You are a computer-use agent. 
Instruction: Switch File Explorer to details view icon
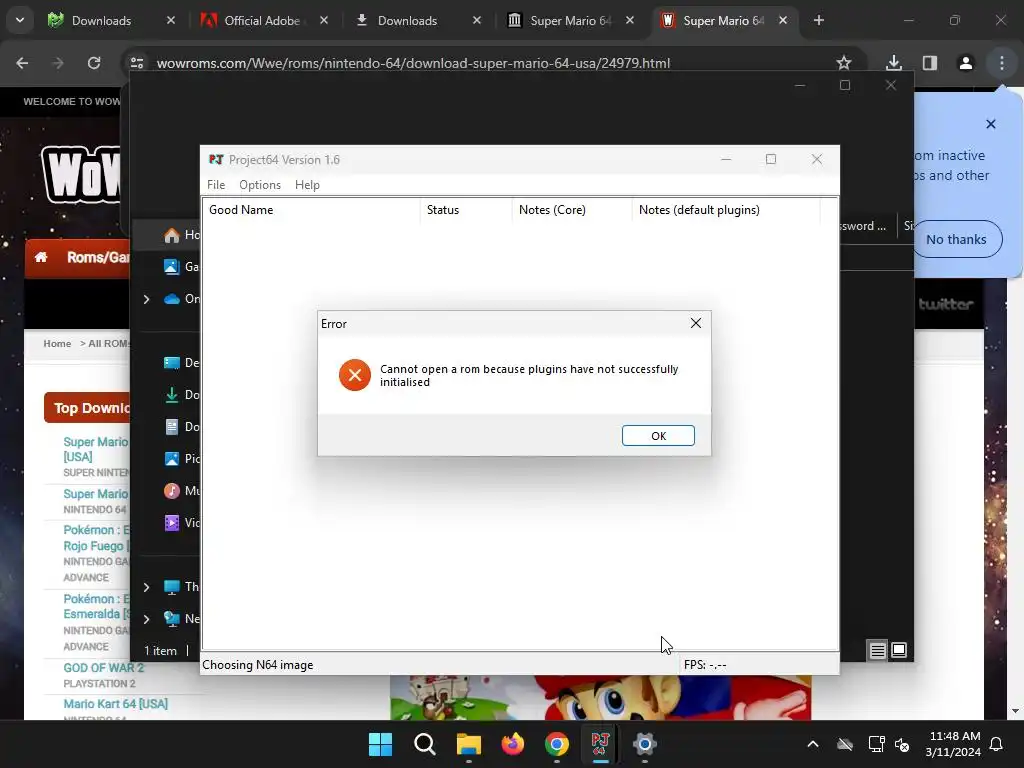tap(877, 650)
